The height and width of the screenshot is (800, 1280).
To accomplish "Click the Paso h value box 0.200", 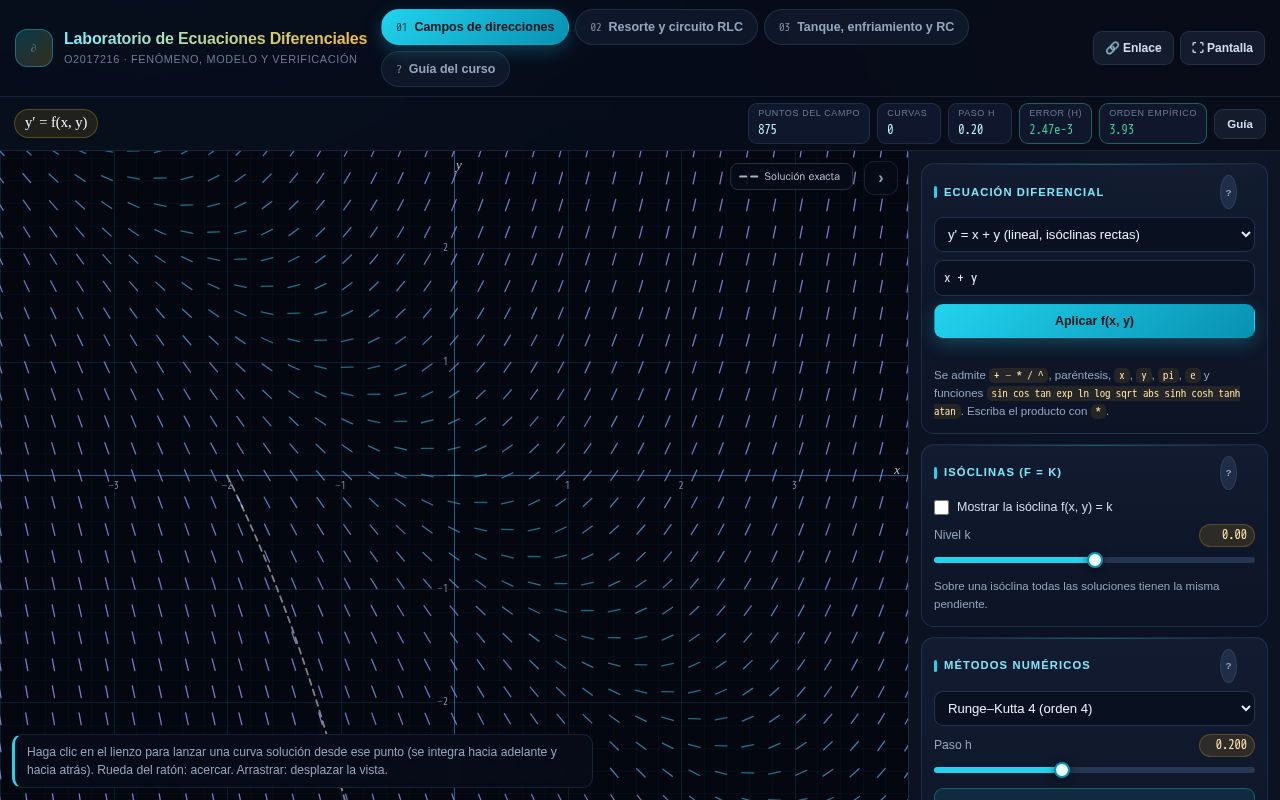I will [1227, 745].
